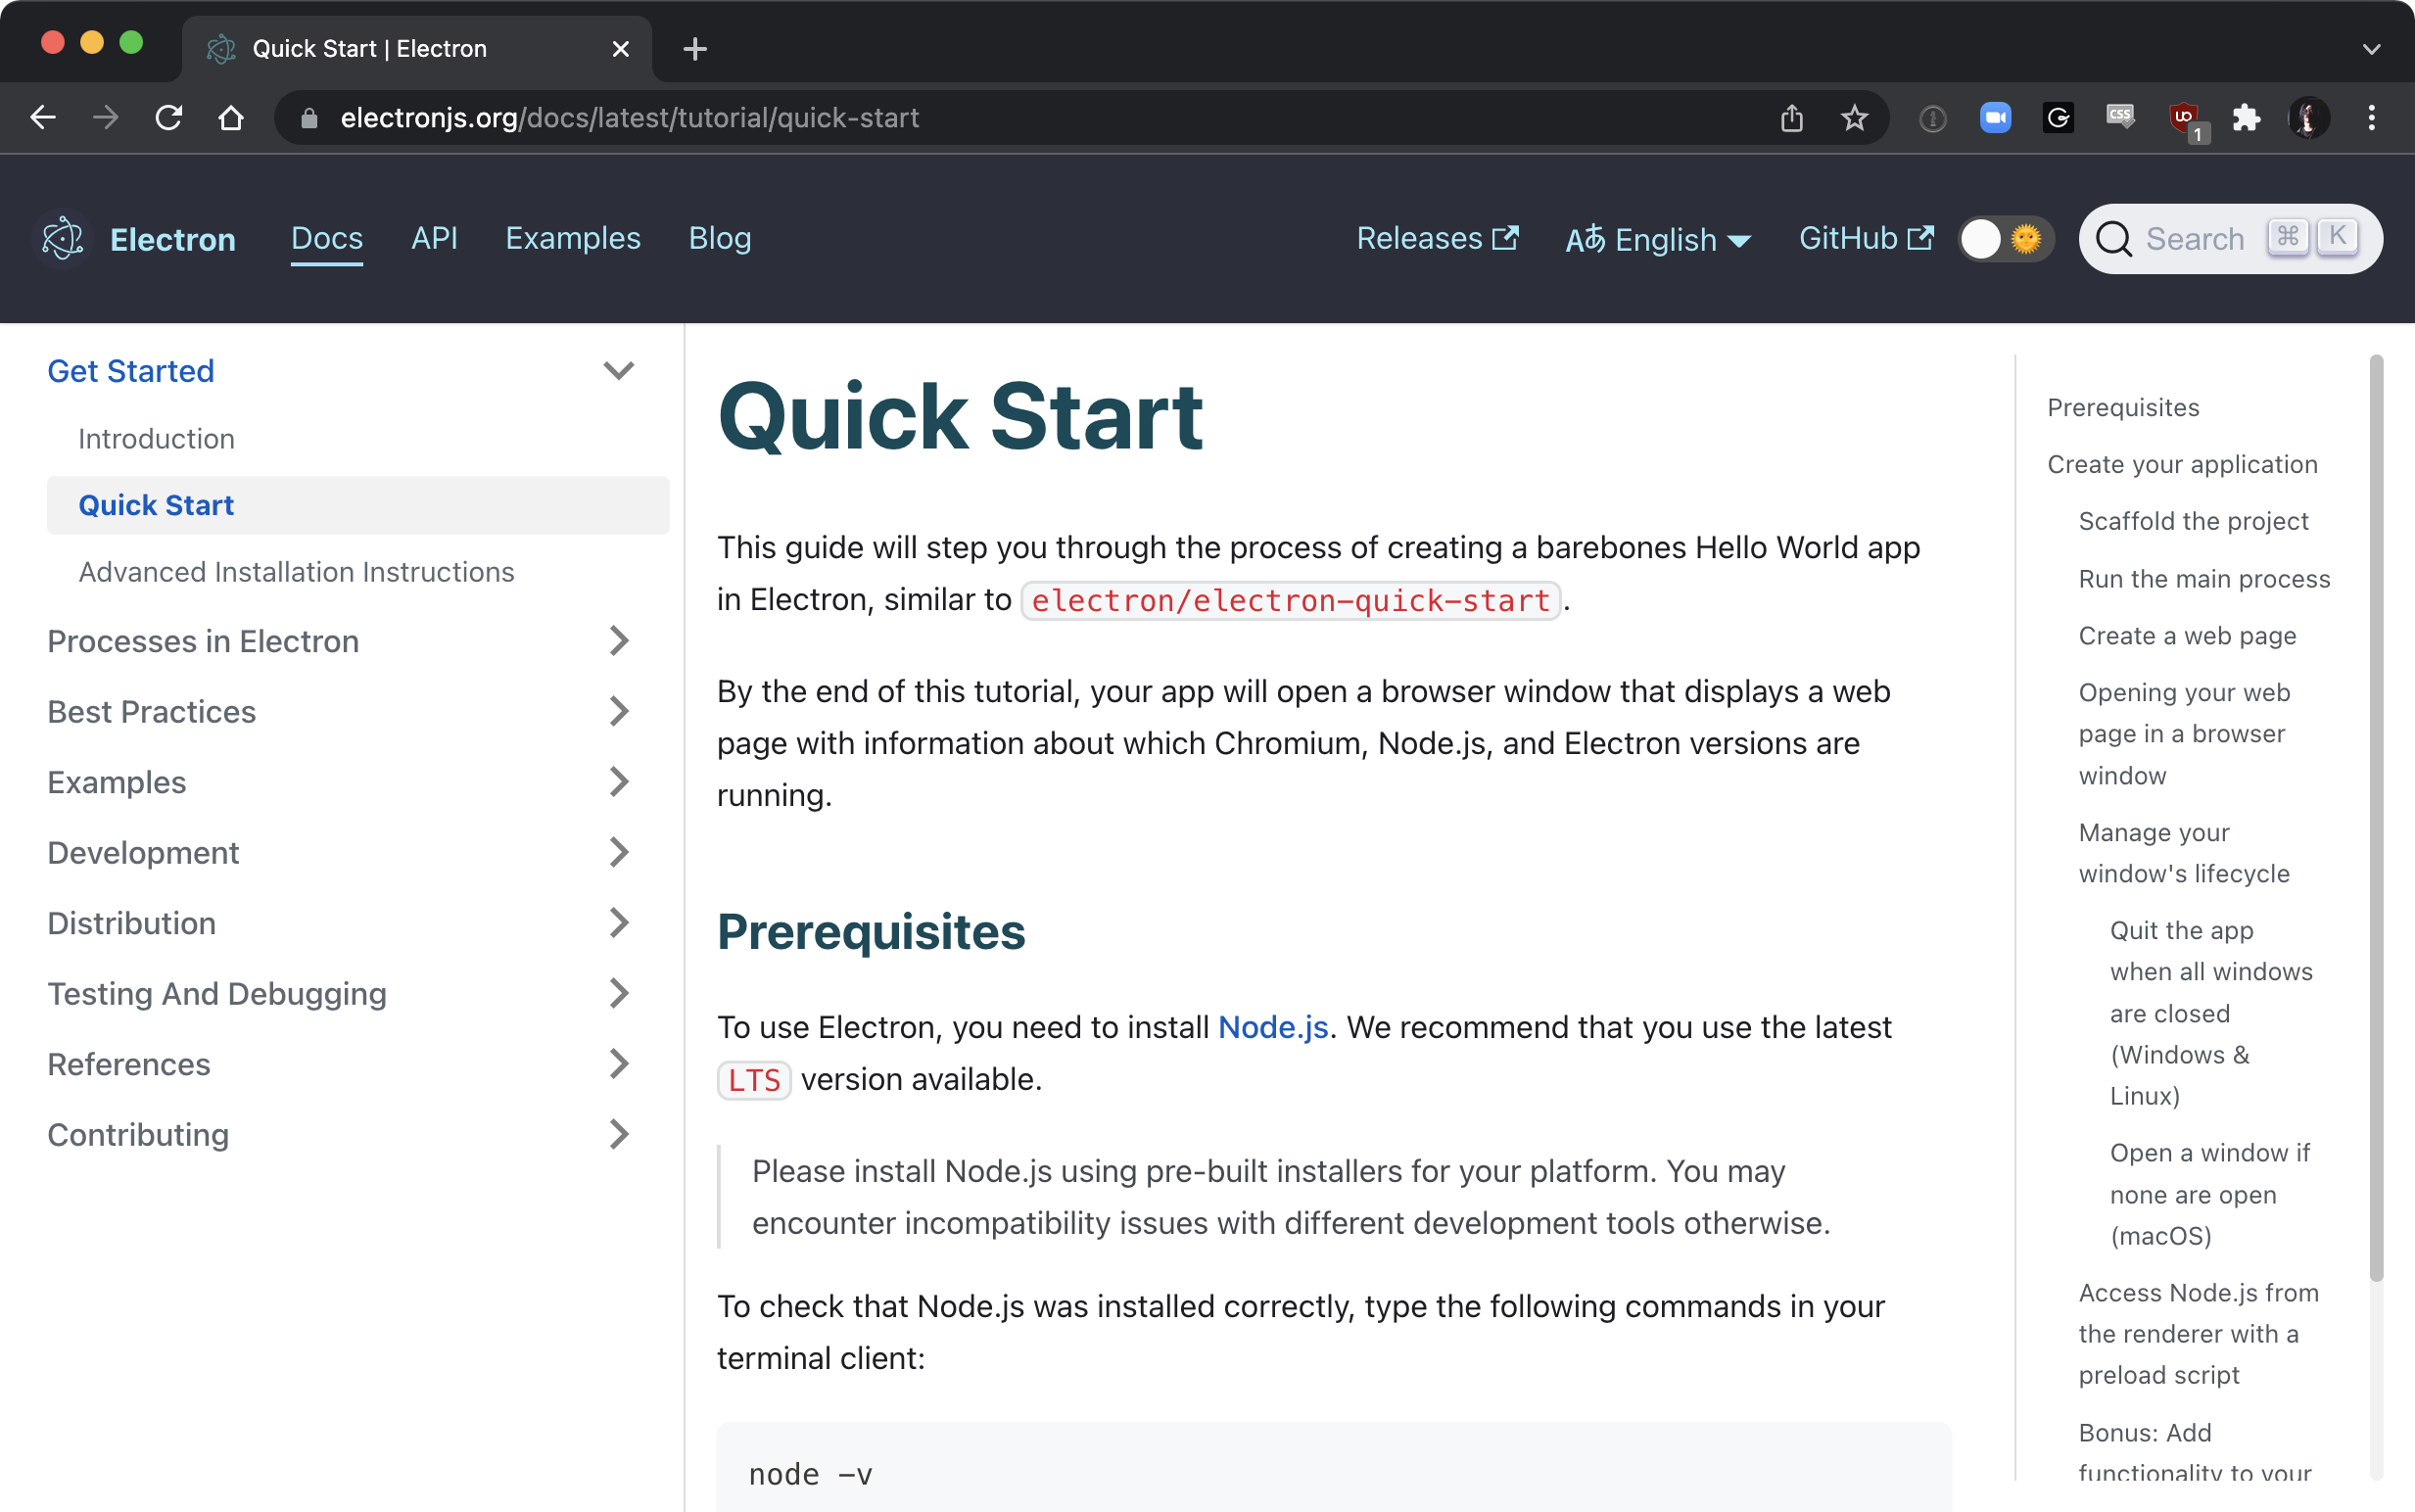Open the Releases external link

click(1437, 238)
